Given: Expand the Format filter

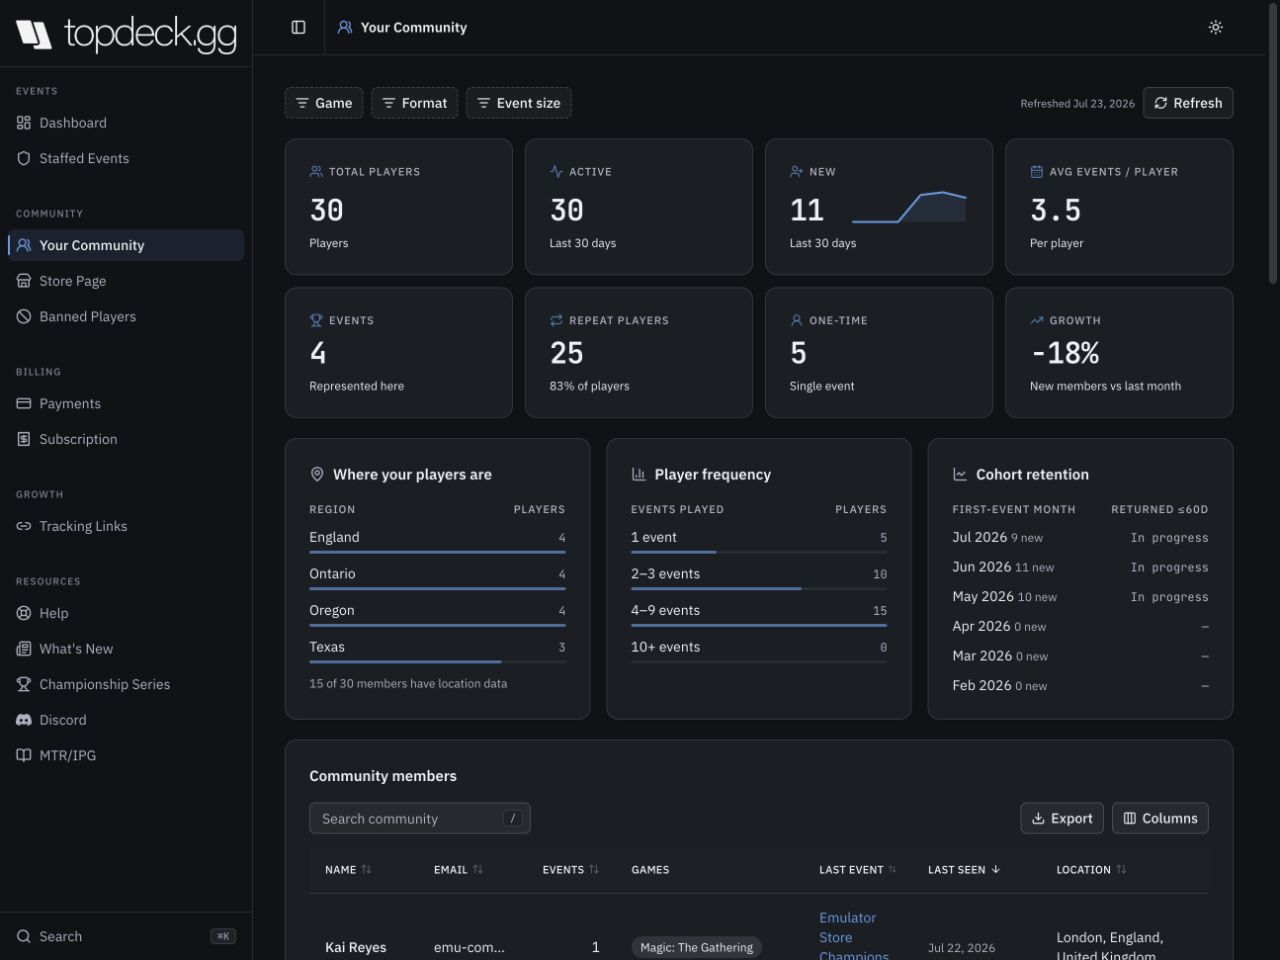Looking at the screenshot, I should [x=415, y=103].
